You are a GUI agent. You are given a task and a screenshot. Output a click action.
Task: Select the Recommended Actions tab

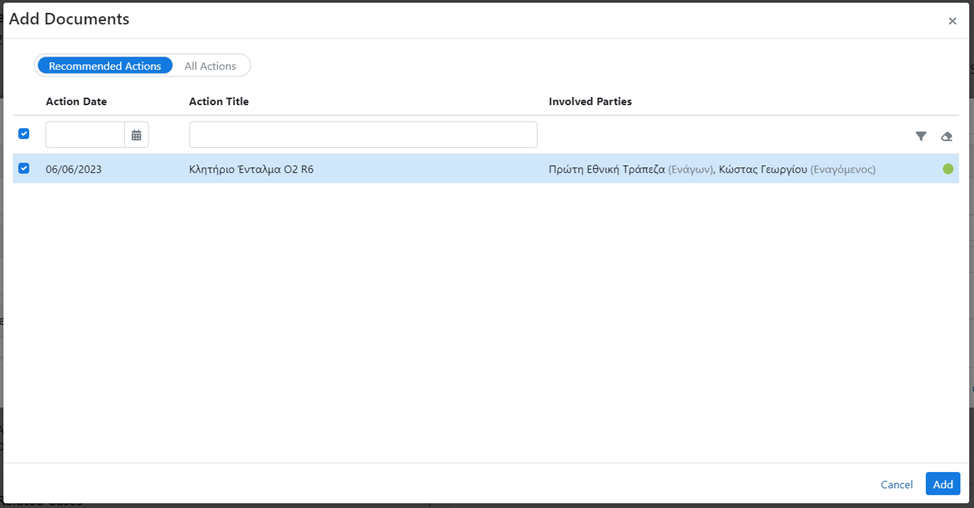click(105, 66)
